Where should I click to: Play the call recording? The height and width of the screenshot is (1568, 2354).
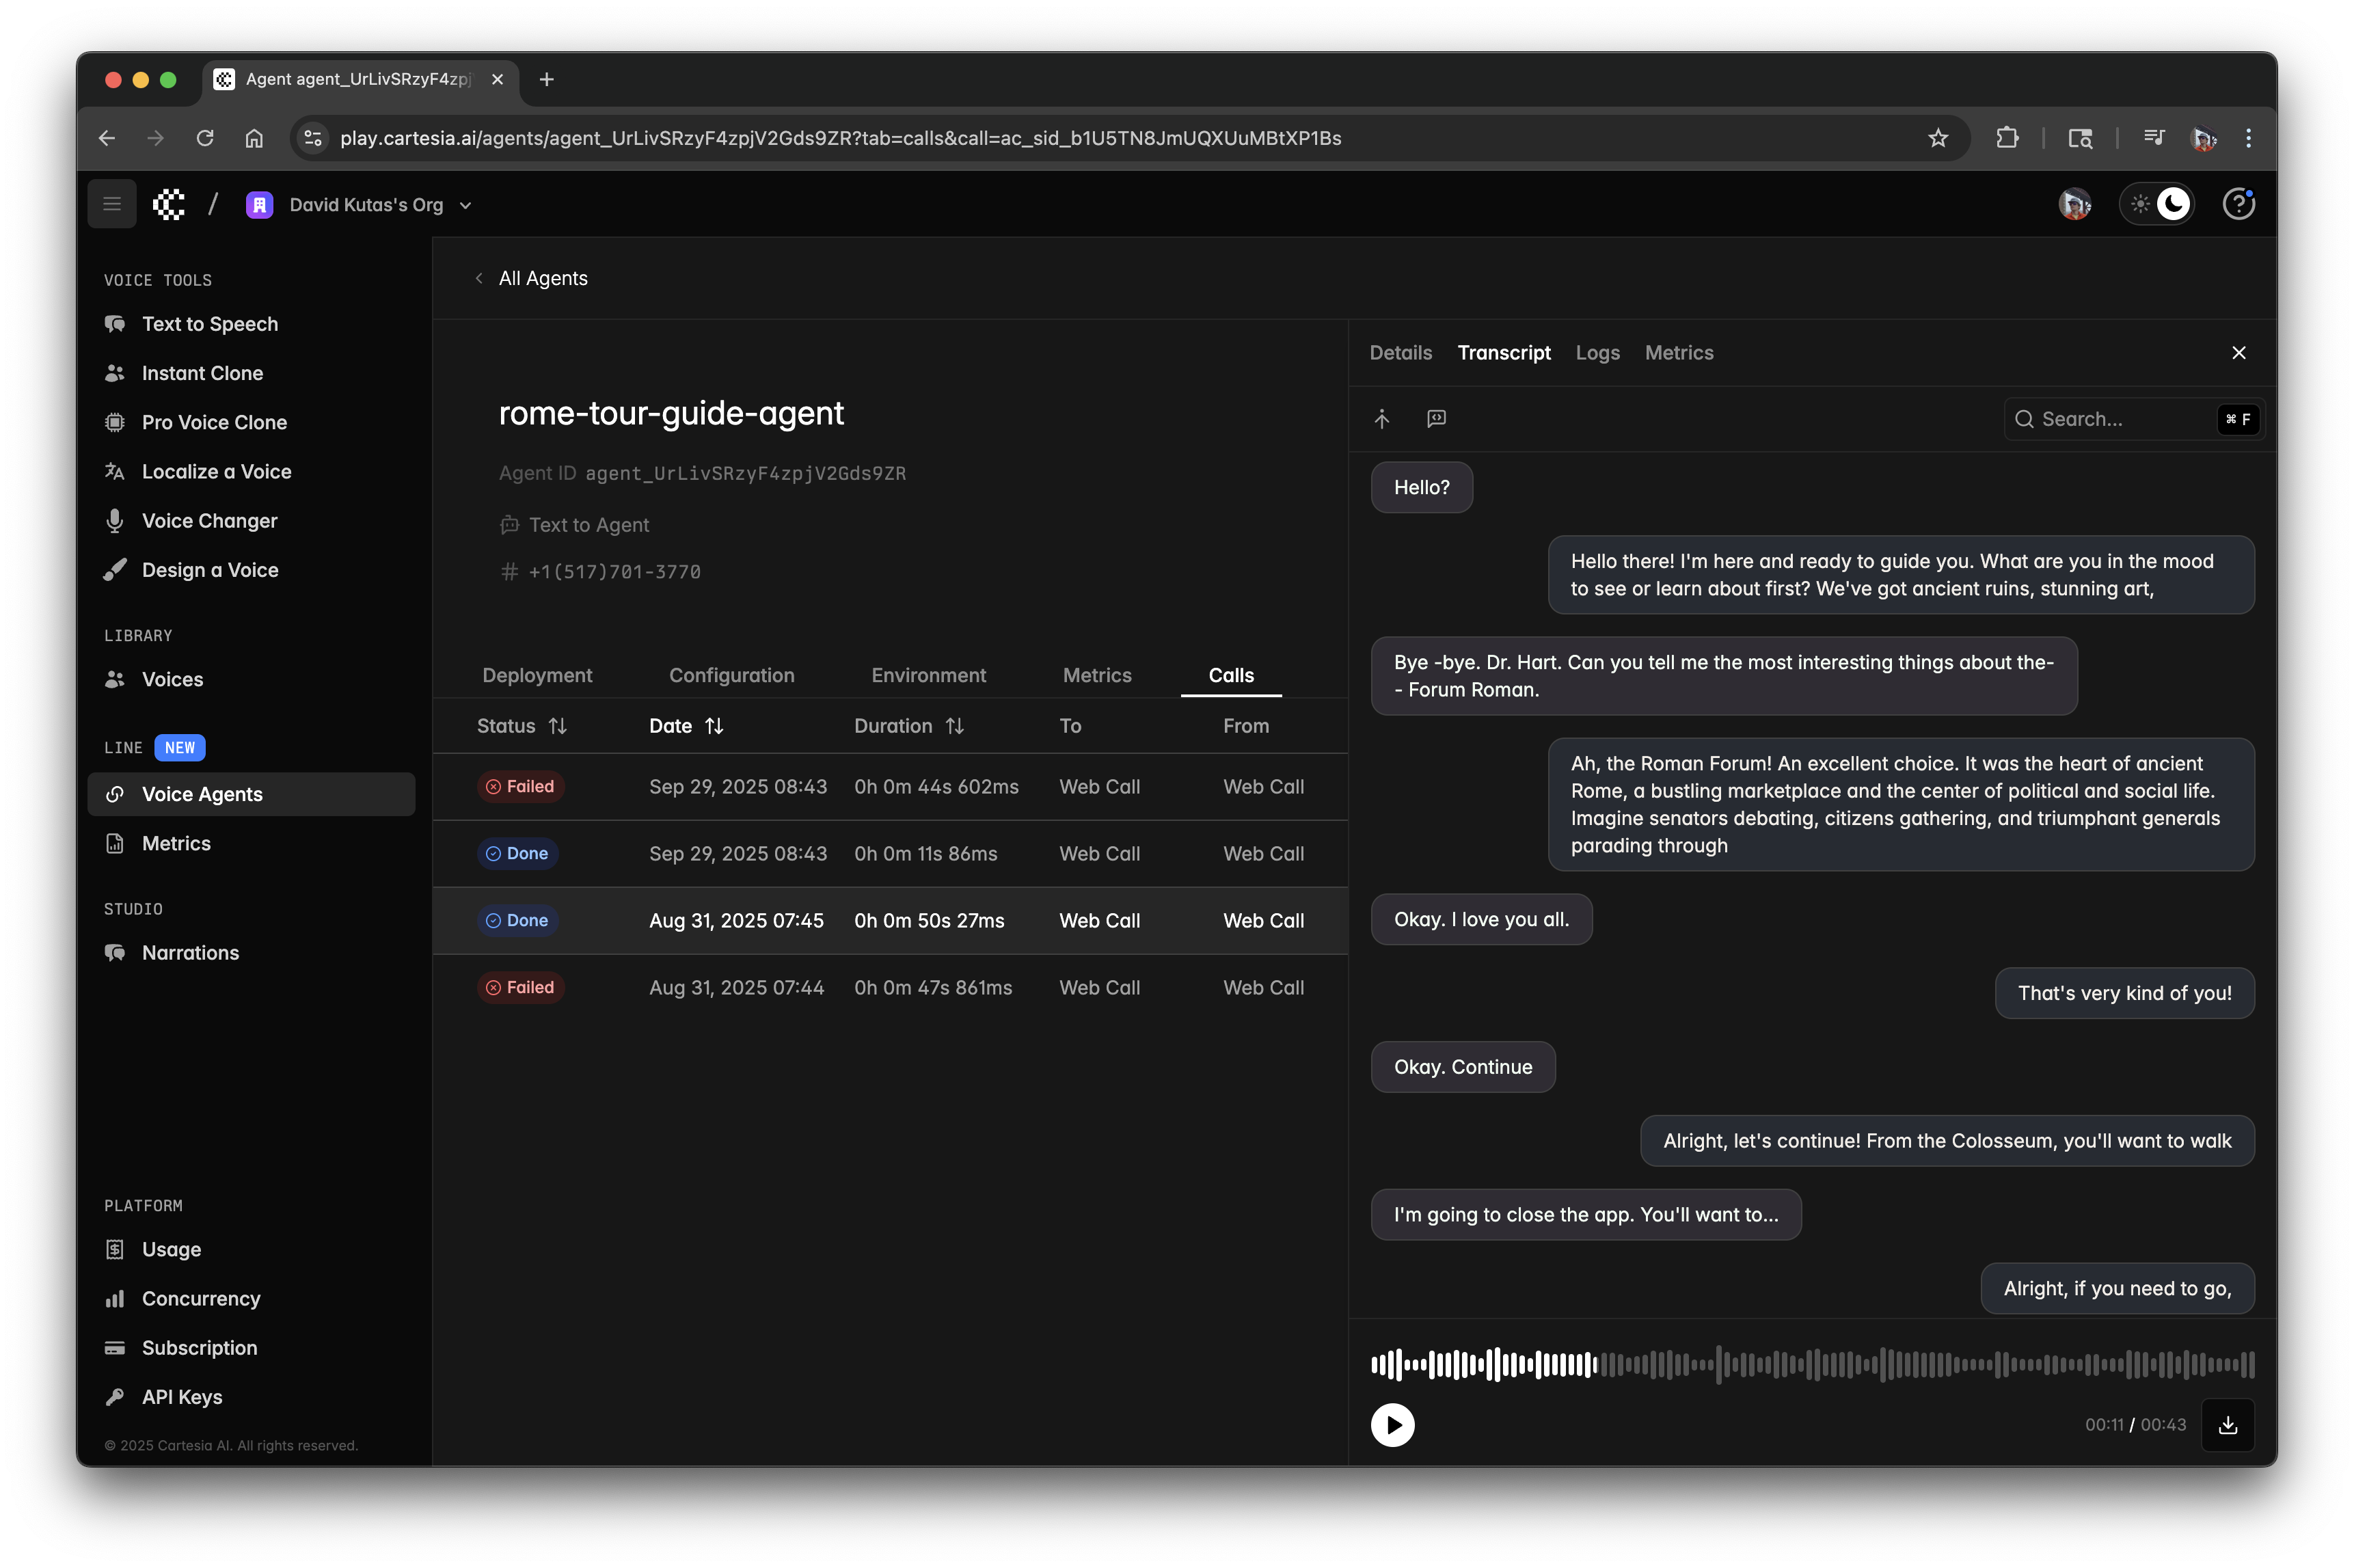1392,1424
